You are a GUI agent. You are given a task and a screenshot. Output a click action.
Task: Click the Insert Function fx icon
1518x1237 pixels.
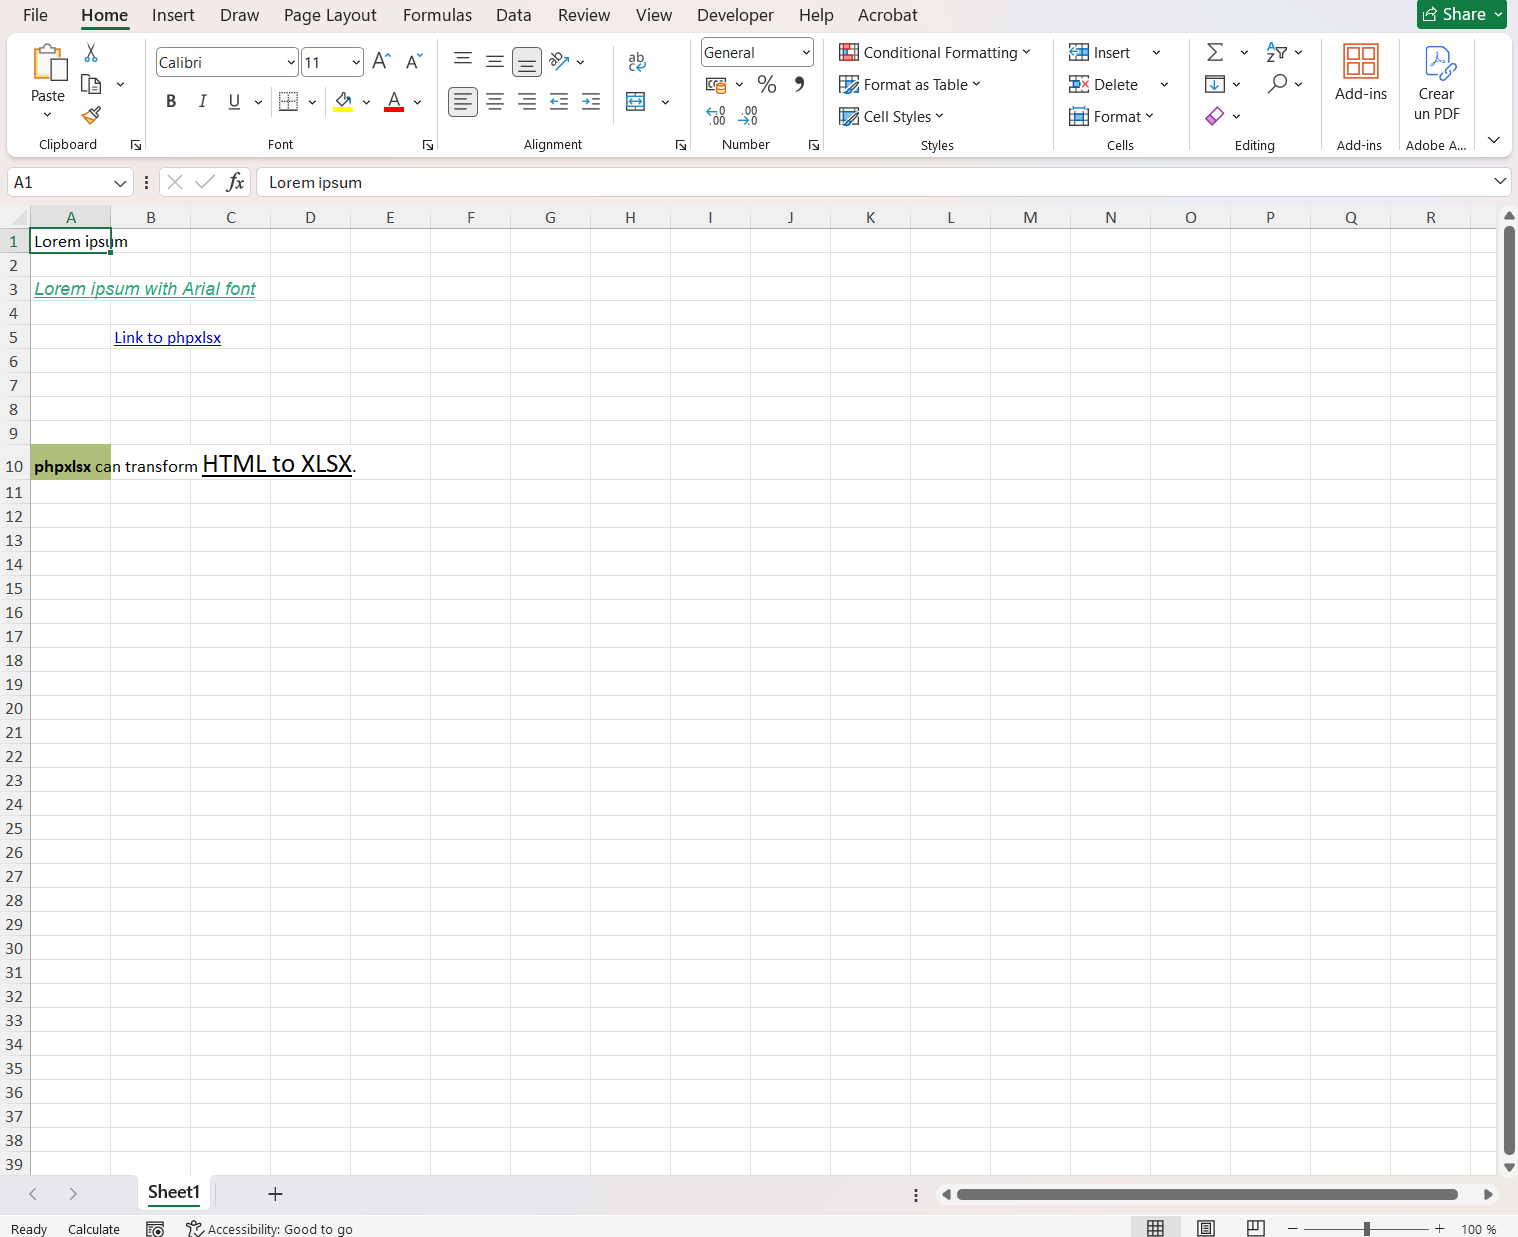point(235,182)
